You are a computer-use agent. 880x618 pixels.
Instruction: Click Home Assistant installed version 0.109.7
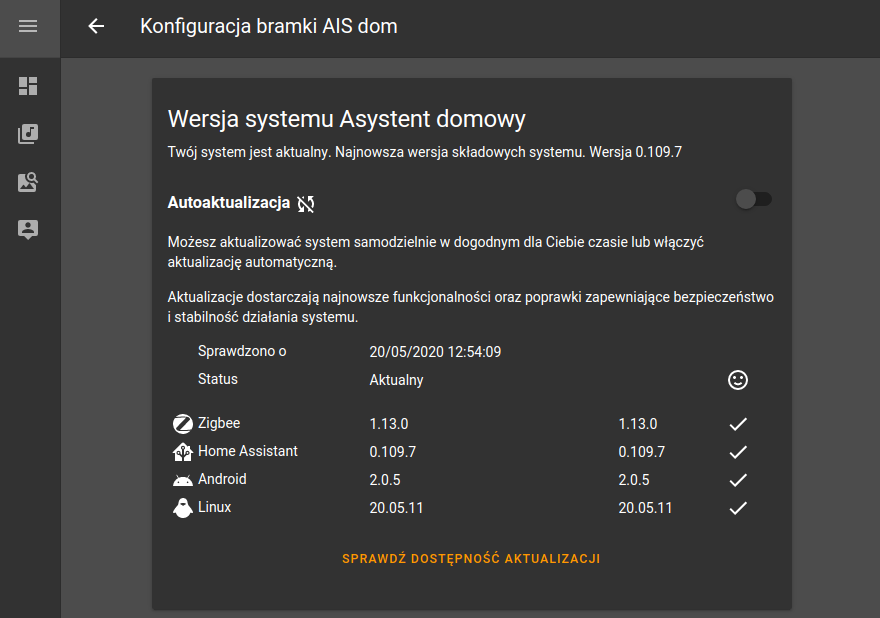[392, 452]
